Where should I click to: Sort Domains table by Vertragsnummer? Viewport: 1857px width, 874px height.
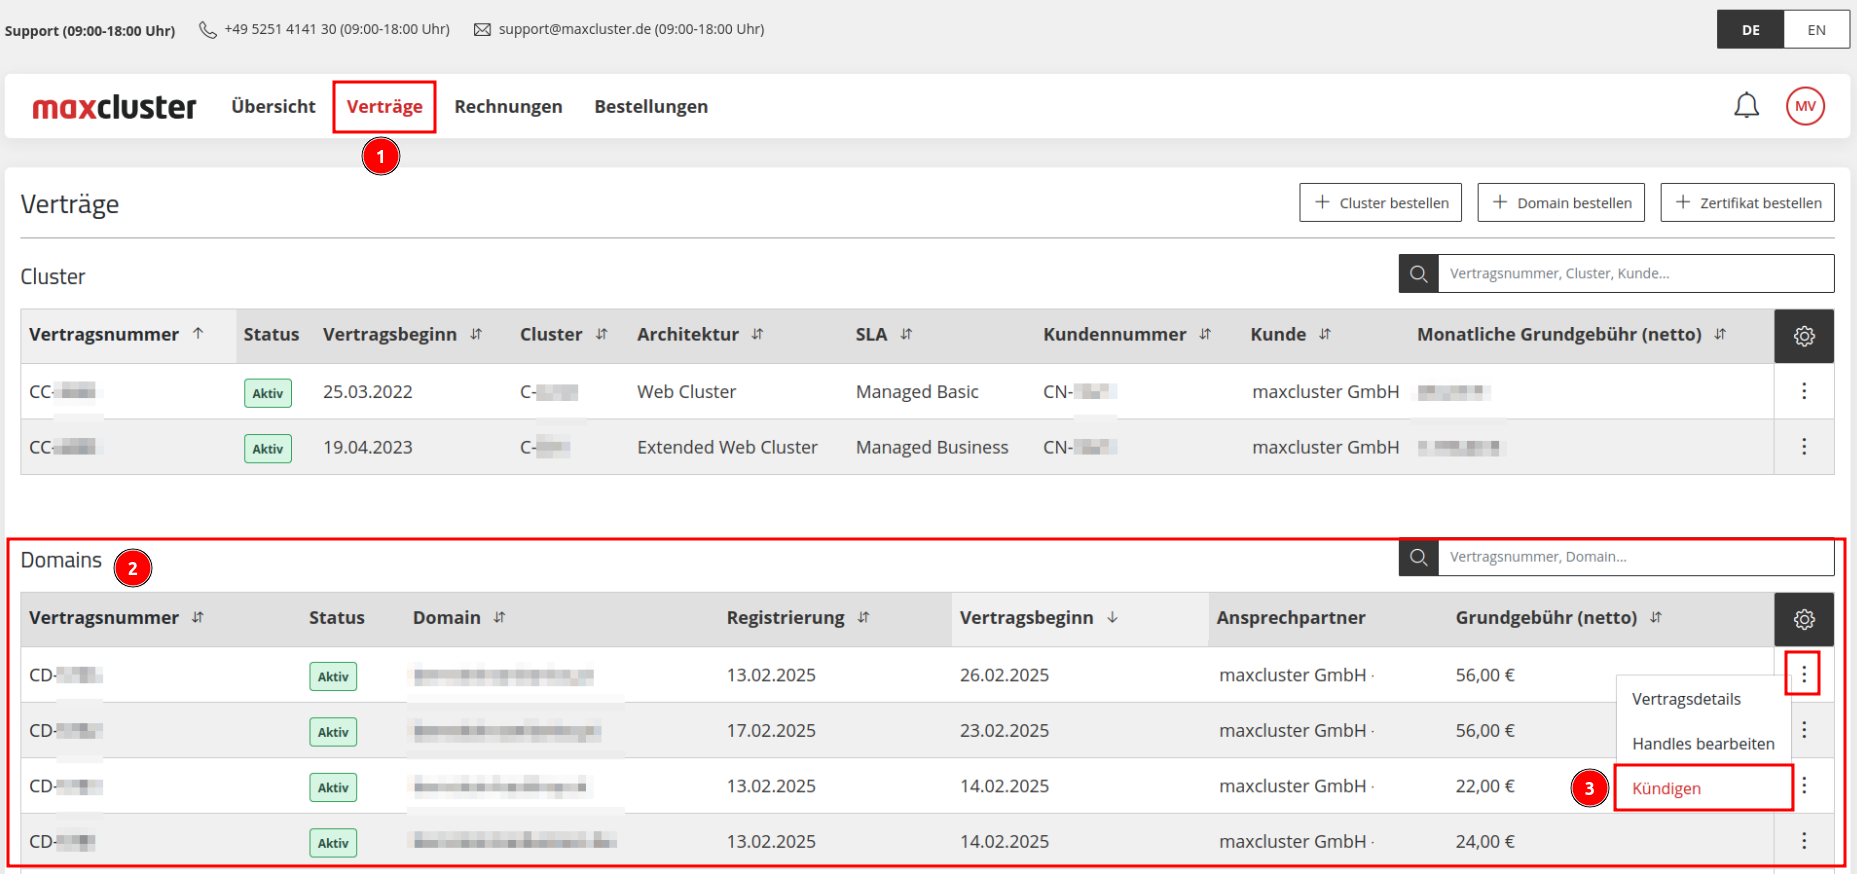point(198,617)
